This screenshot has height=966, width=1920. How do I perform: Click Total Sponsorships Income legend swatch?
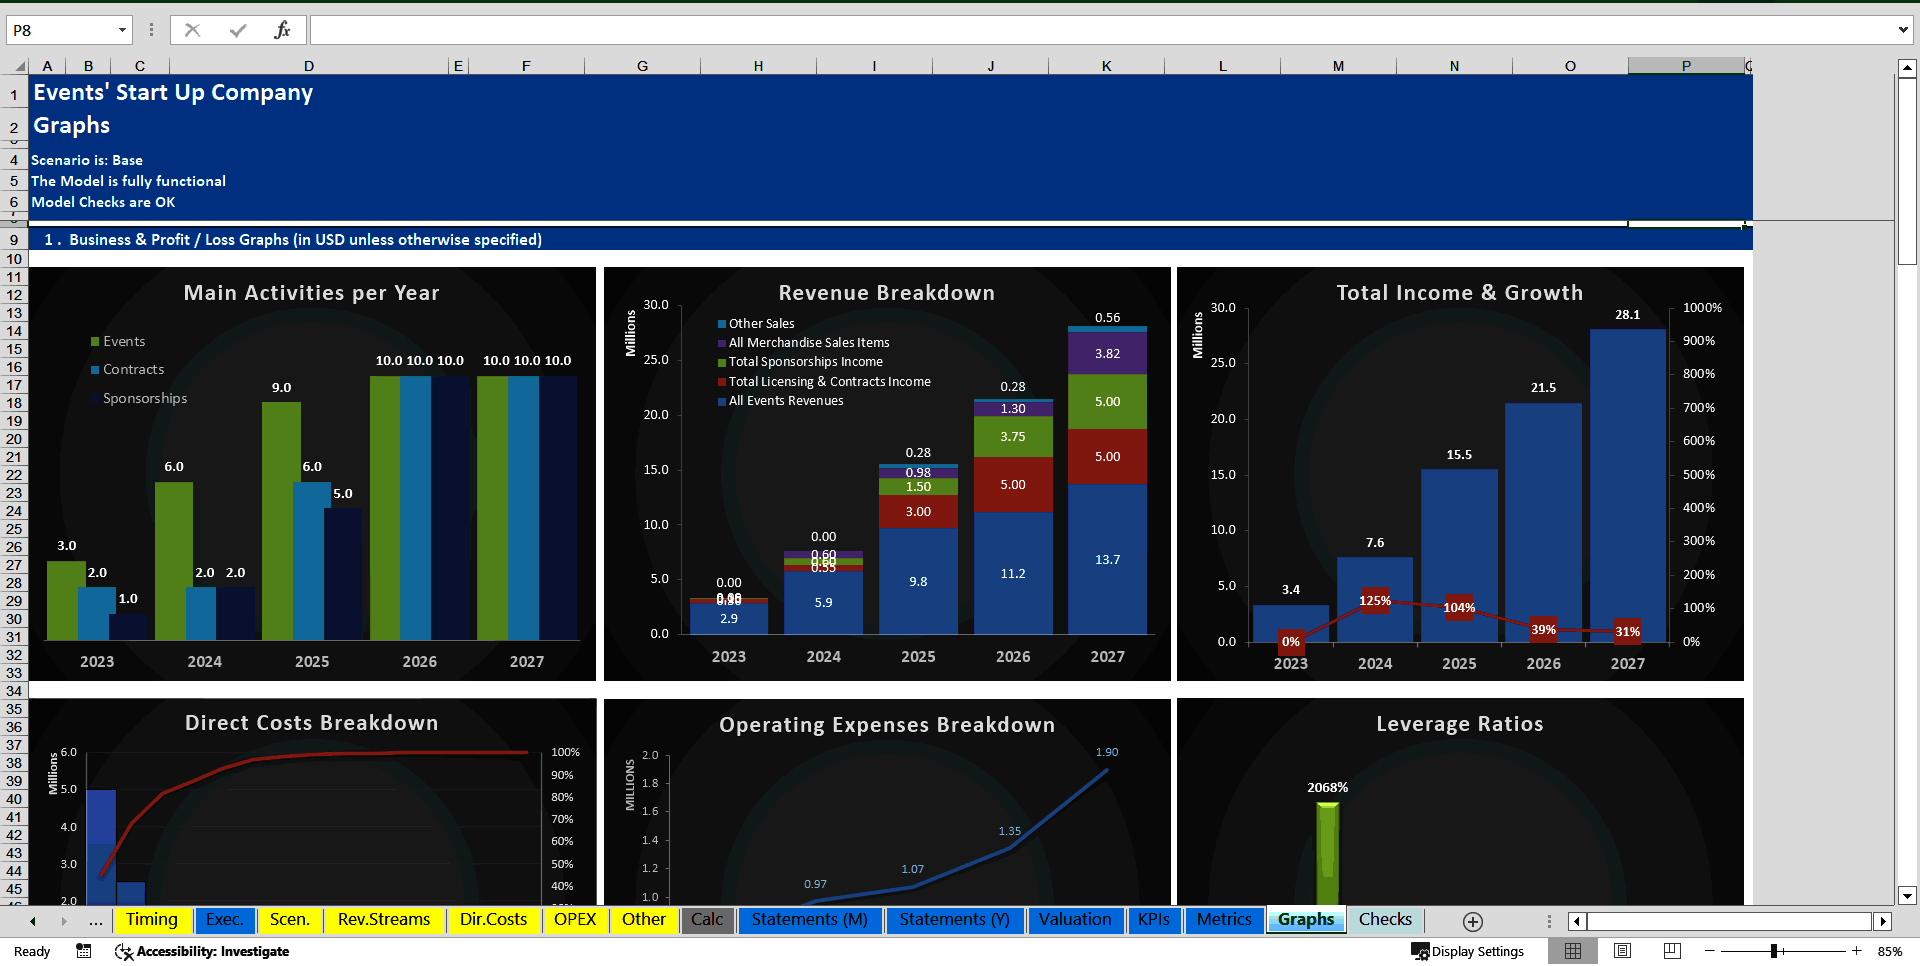click(722, 362)
